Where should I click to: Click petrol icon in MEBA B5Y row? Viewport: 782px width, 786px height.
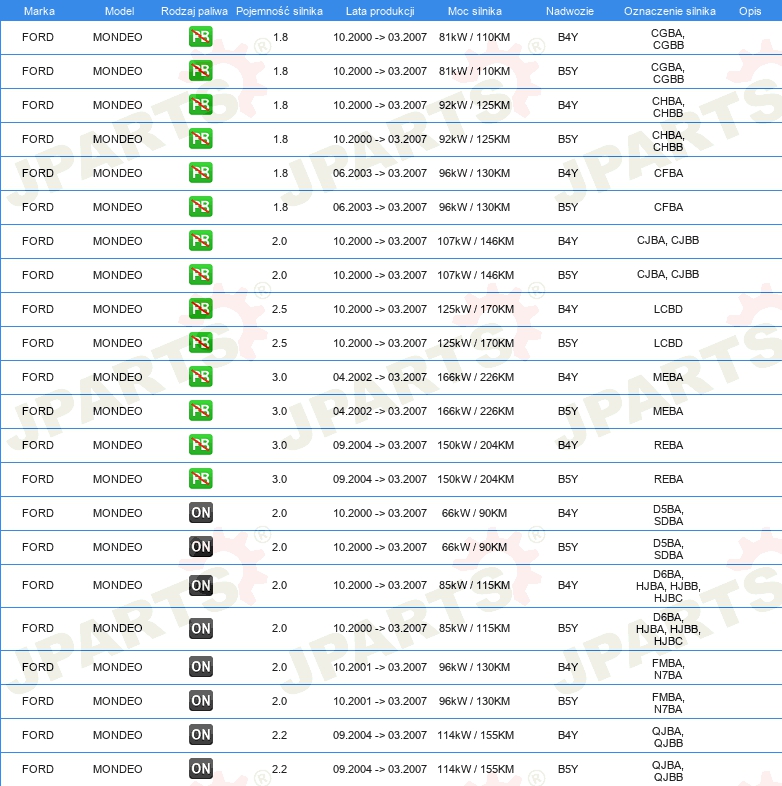click(x=201, y=411)
